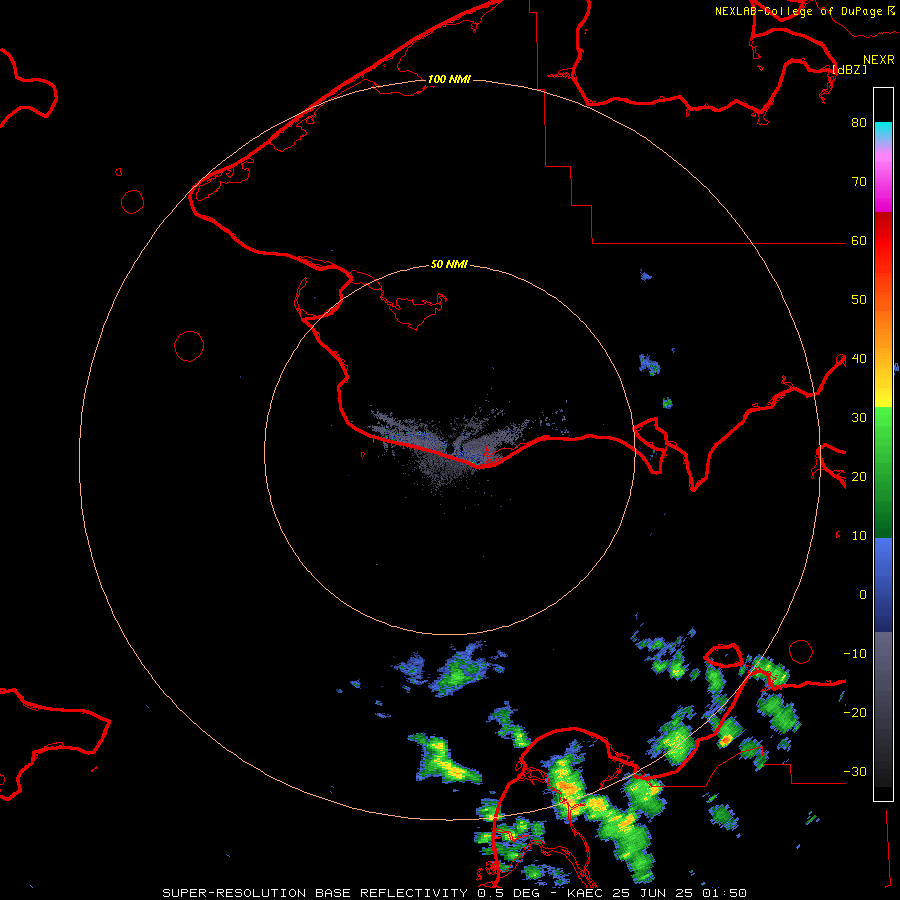Select the -30 dBZ scale value

pos(855,772)
